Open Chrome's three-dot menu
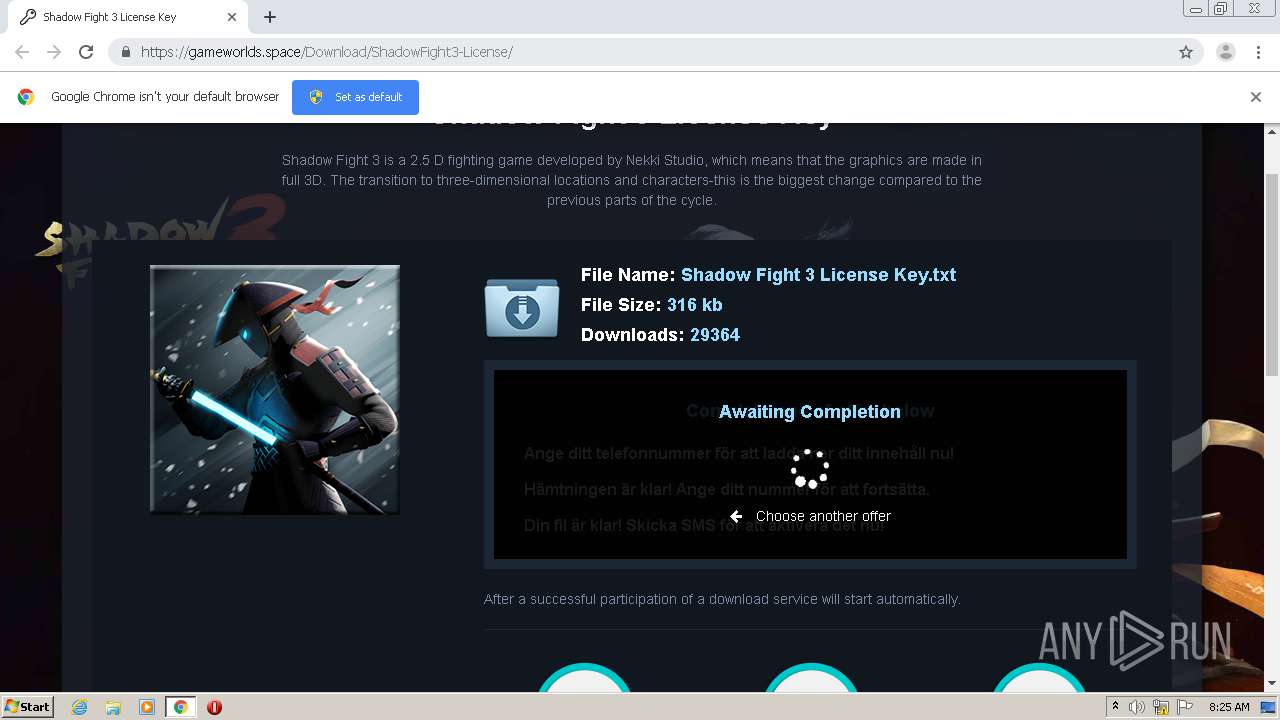The width and height of the screenshot is (1280, 720). [1258, 52]
